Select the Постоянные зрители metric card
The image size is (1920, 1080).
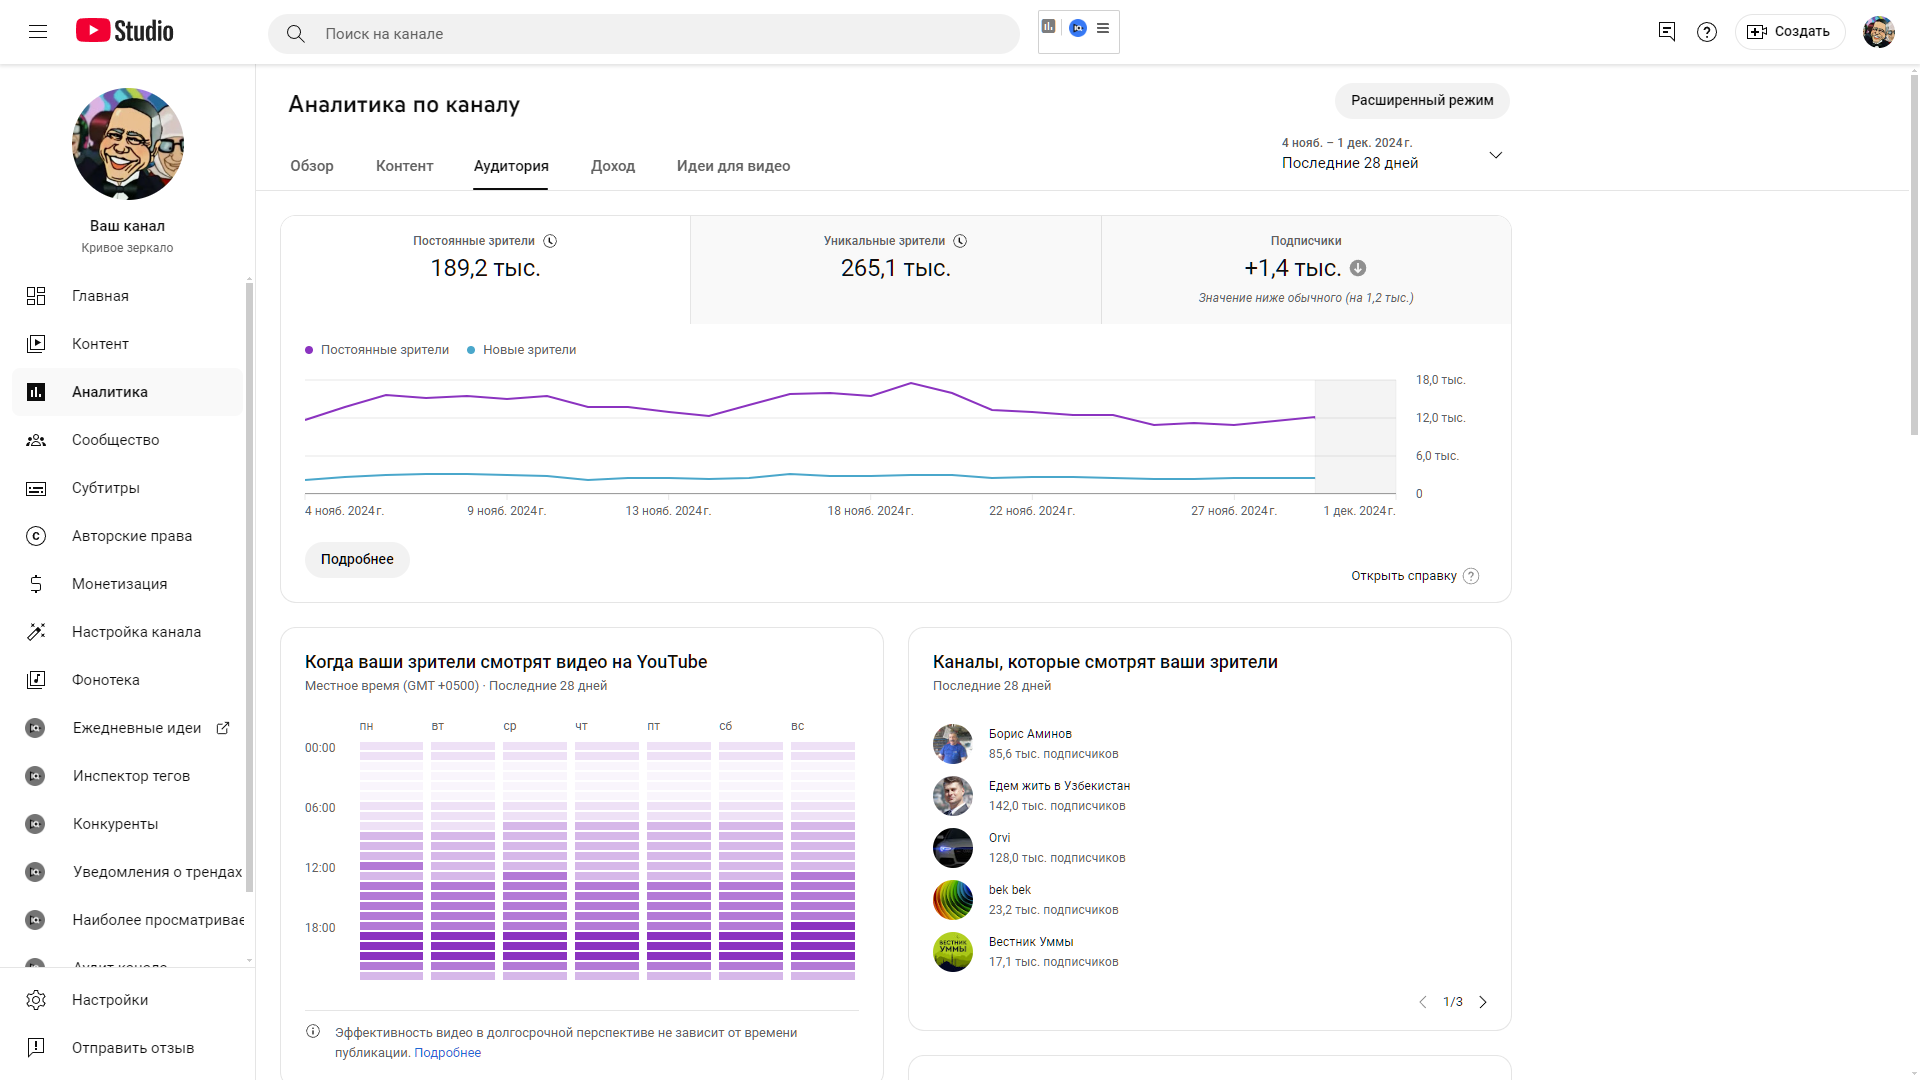[485, 270]
